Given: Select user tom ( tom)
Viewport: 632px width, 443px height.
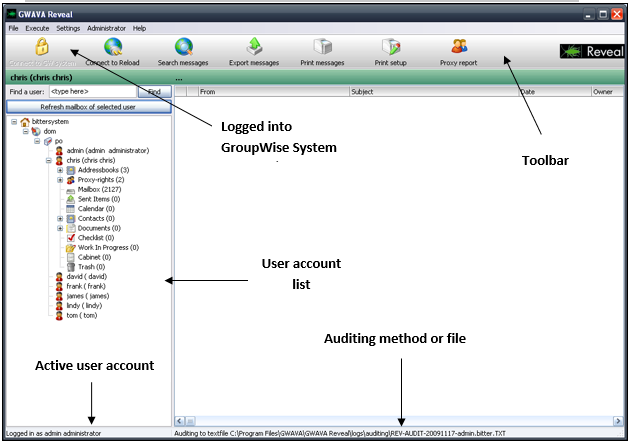Looking at the screenshot, I should click(81, 315).
